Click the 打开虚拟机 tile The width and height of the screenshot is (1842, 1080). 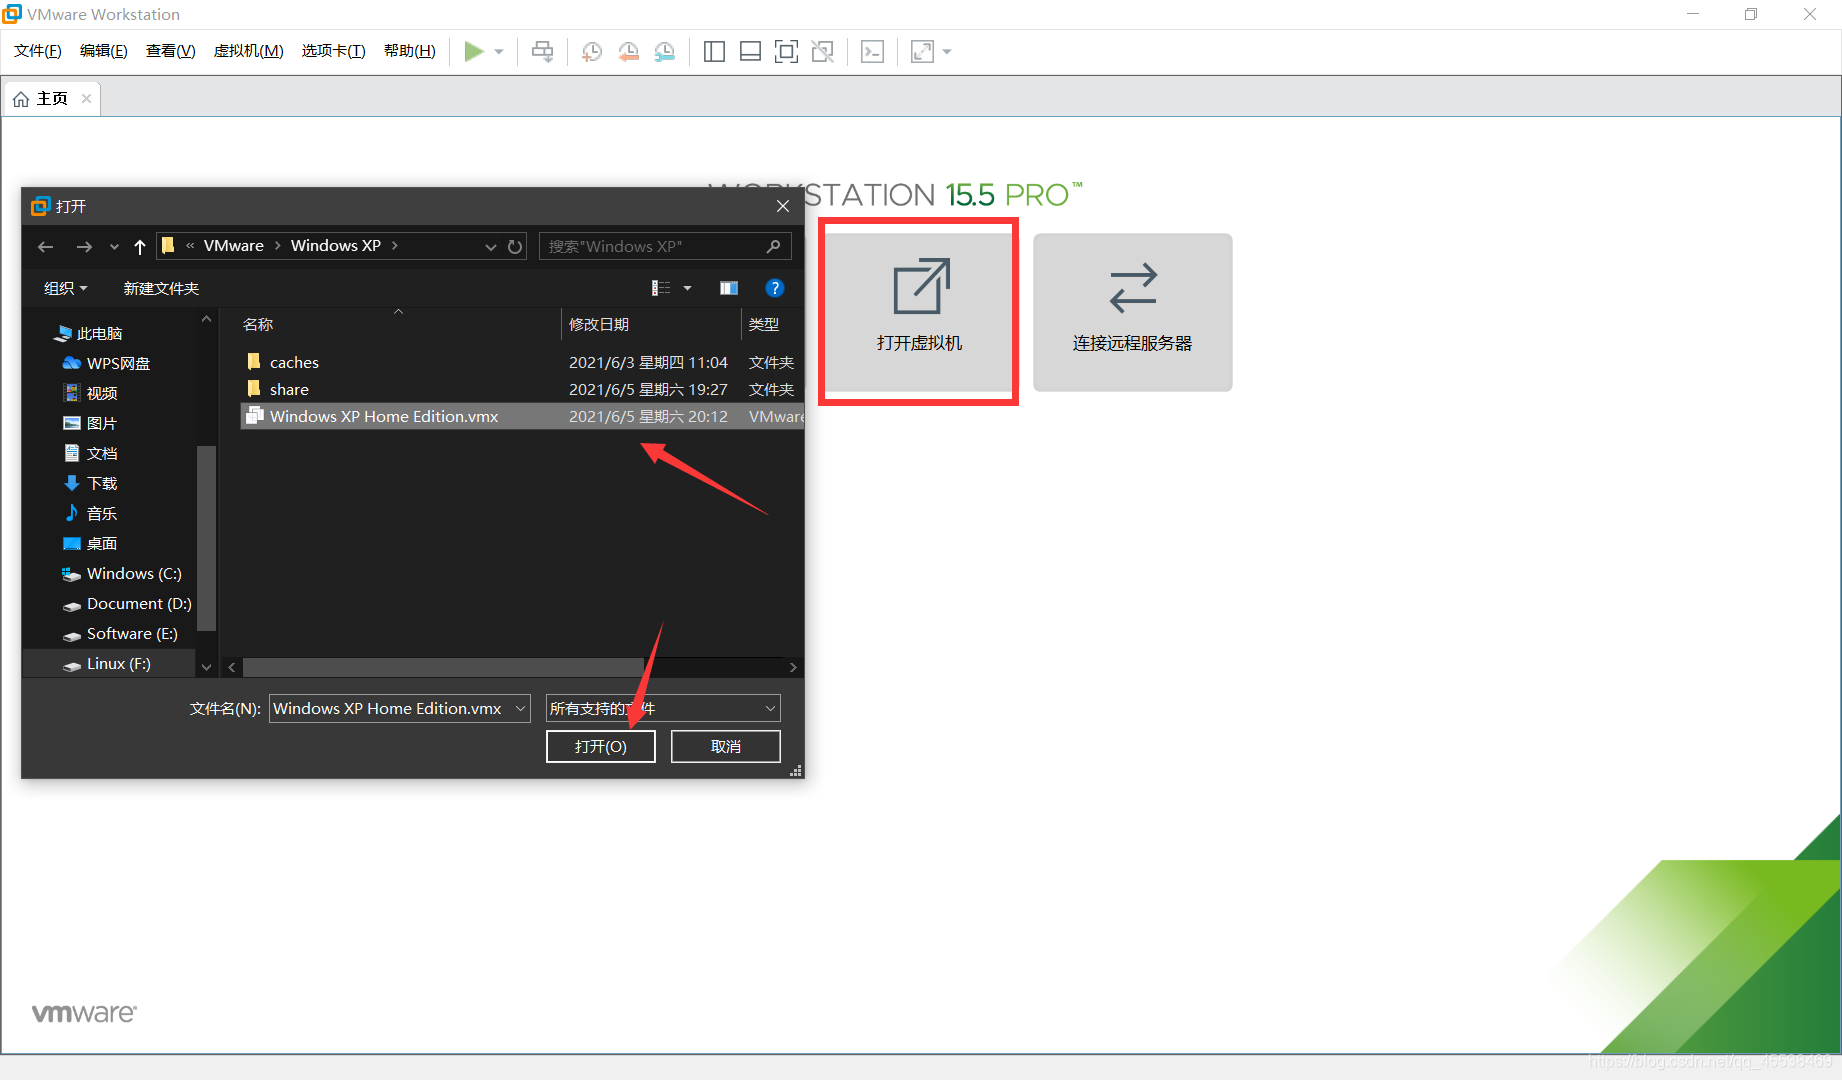(x=919, y=312)
